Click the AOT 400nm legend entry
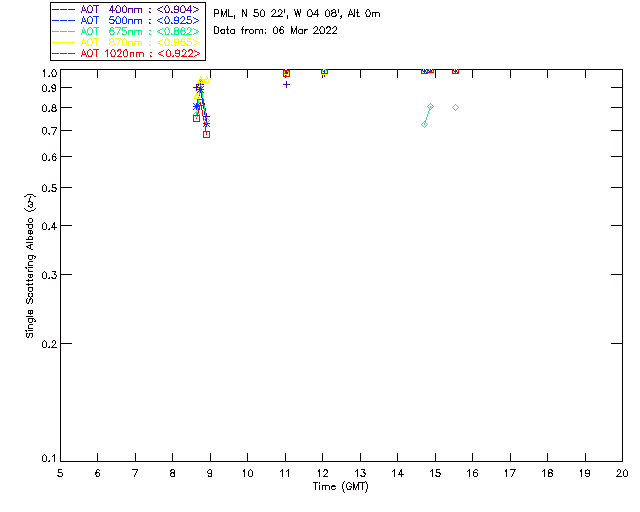640x512 pixels. coord(126,9)
